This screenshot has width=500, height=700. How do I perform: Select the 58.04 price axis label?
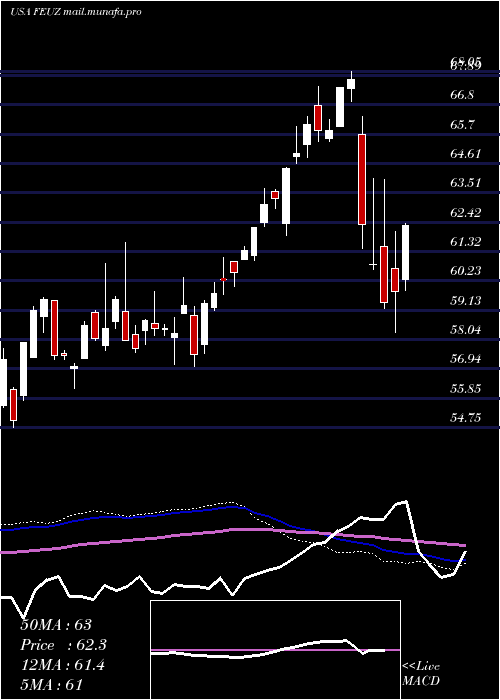tap(466, 330)
